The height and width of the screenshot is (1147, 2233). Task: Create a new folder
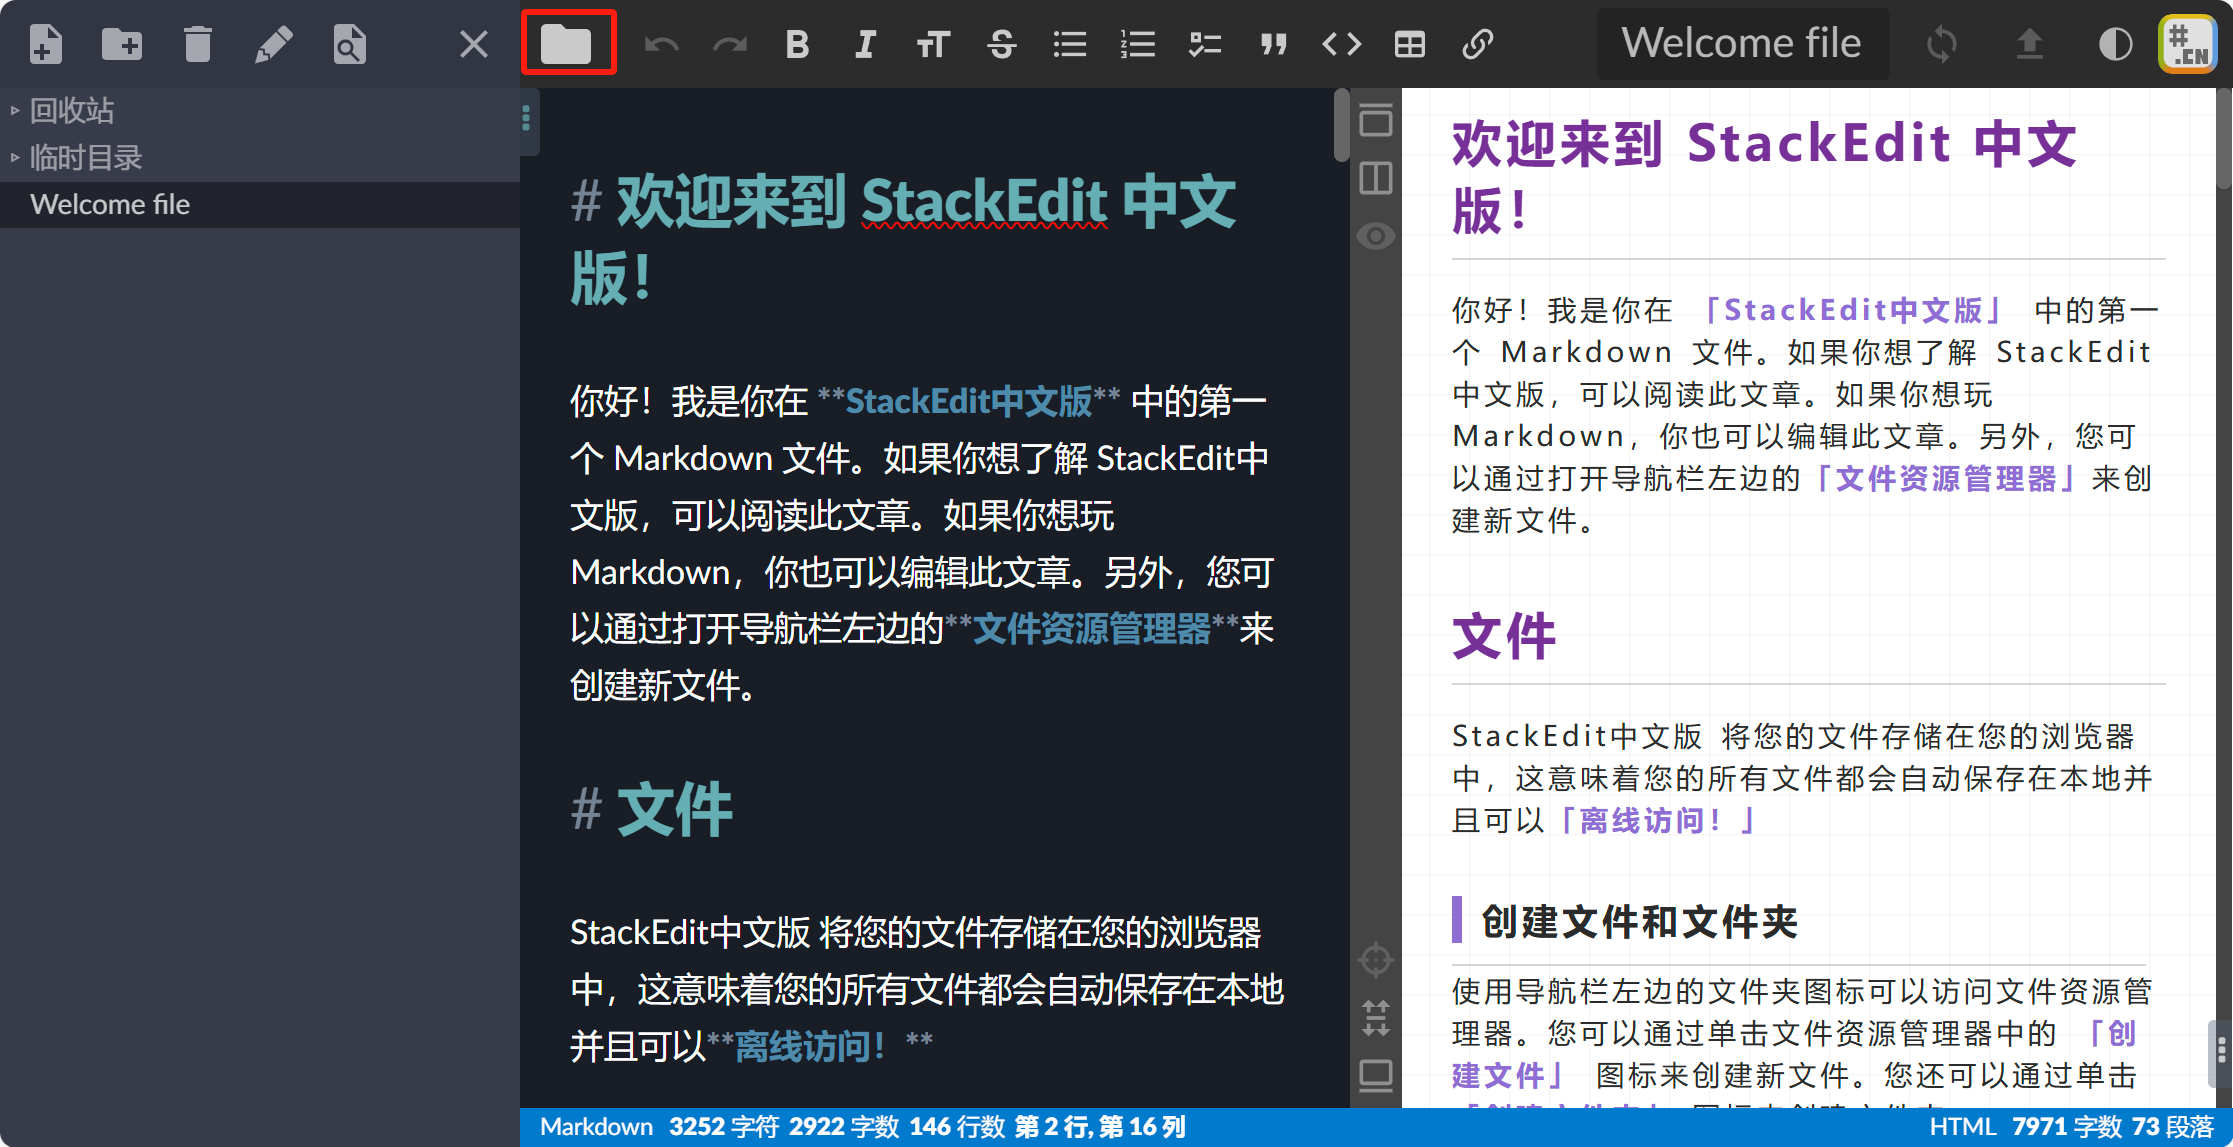click(122, 44)
